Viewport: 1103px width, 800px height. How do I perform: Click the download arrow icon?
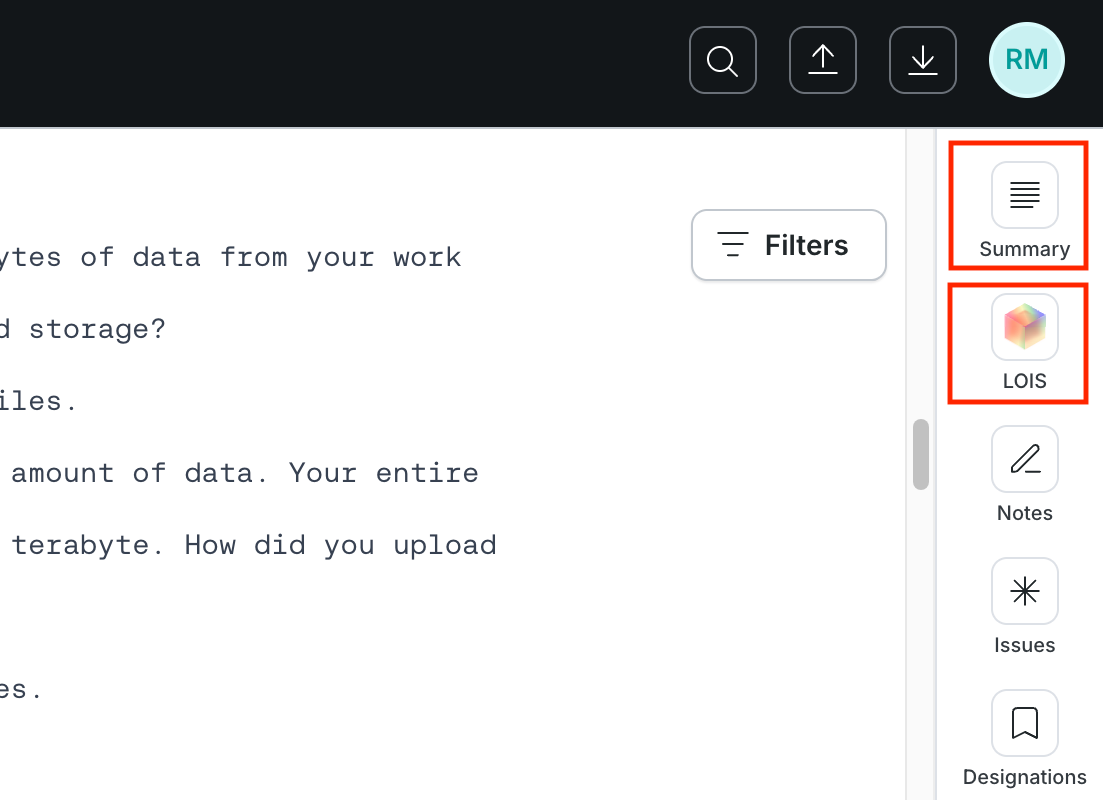(x=922, y=60)
